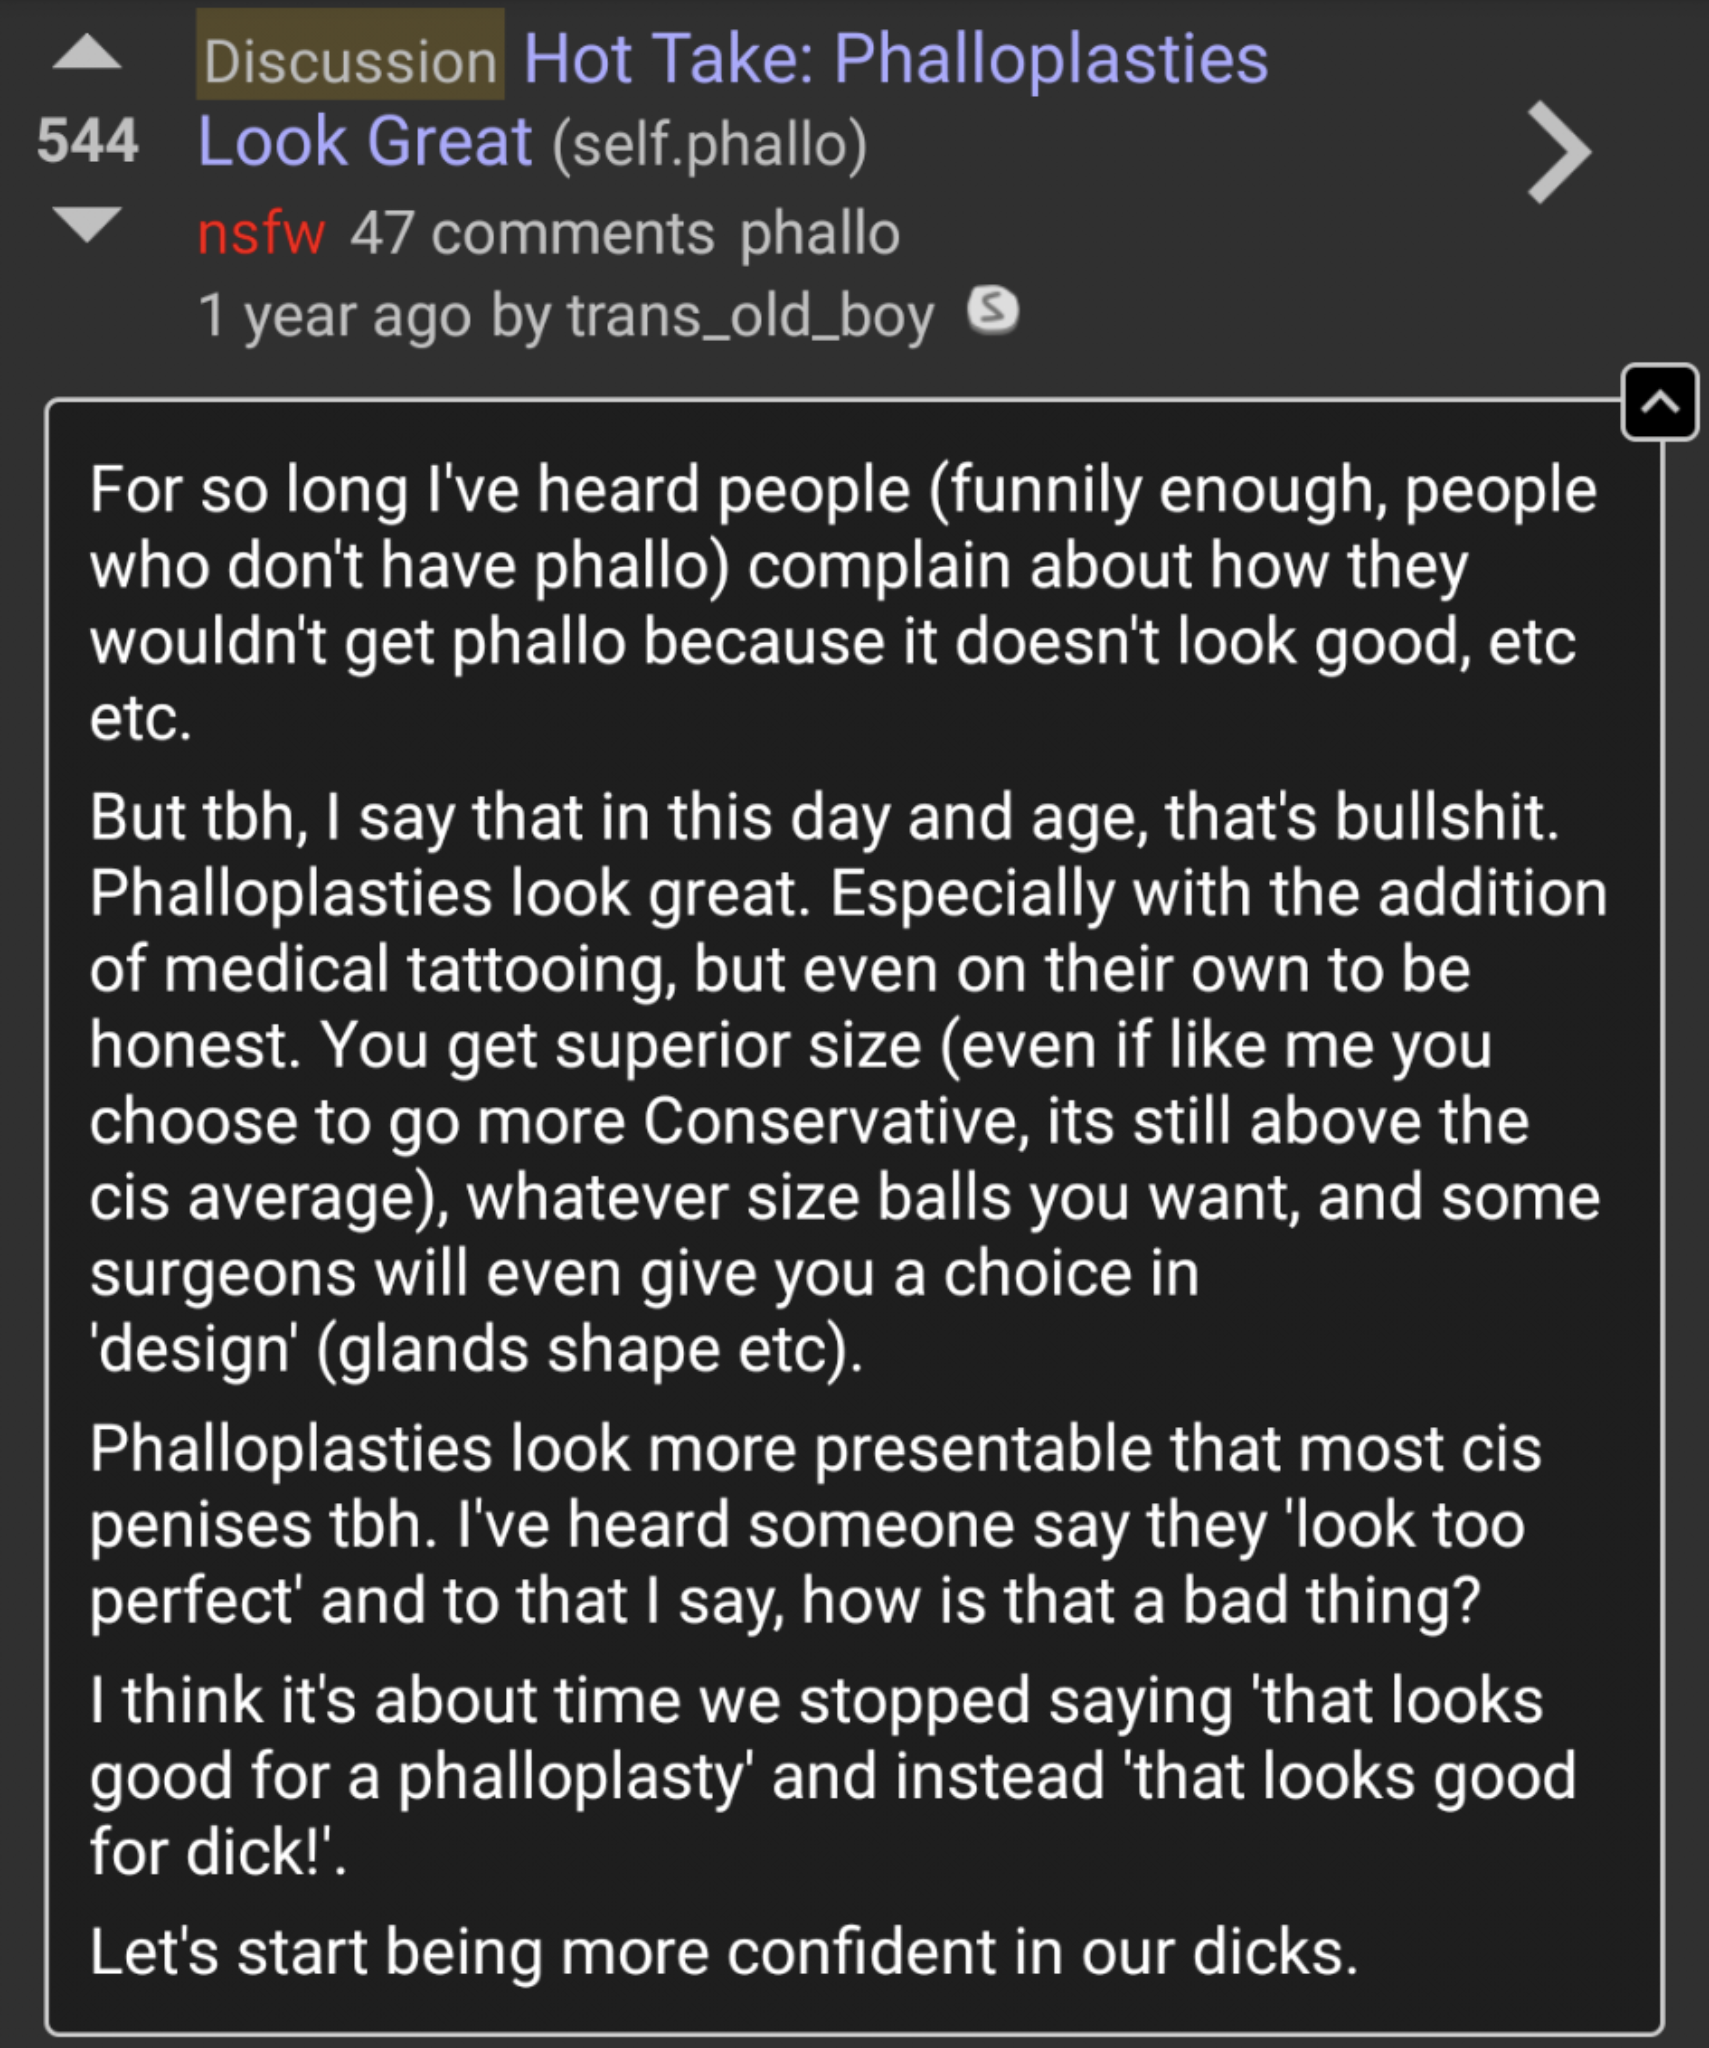Open trans_old_boy's user profile
This screenshot has height=2048, width=1709.
tap(750, 316)
